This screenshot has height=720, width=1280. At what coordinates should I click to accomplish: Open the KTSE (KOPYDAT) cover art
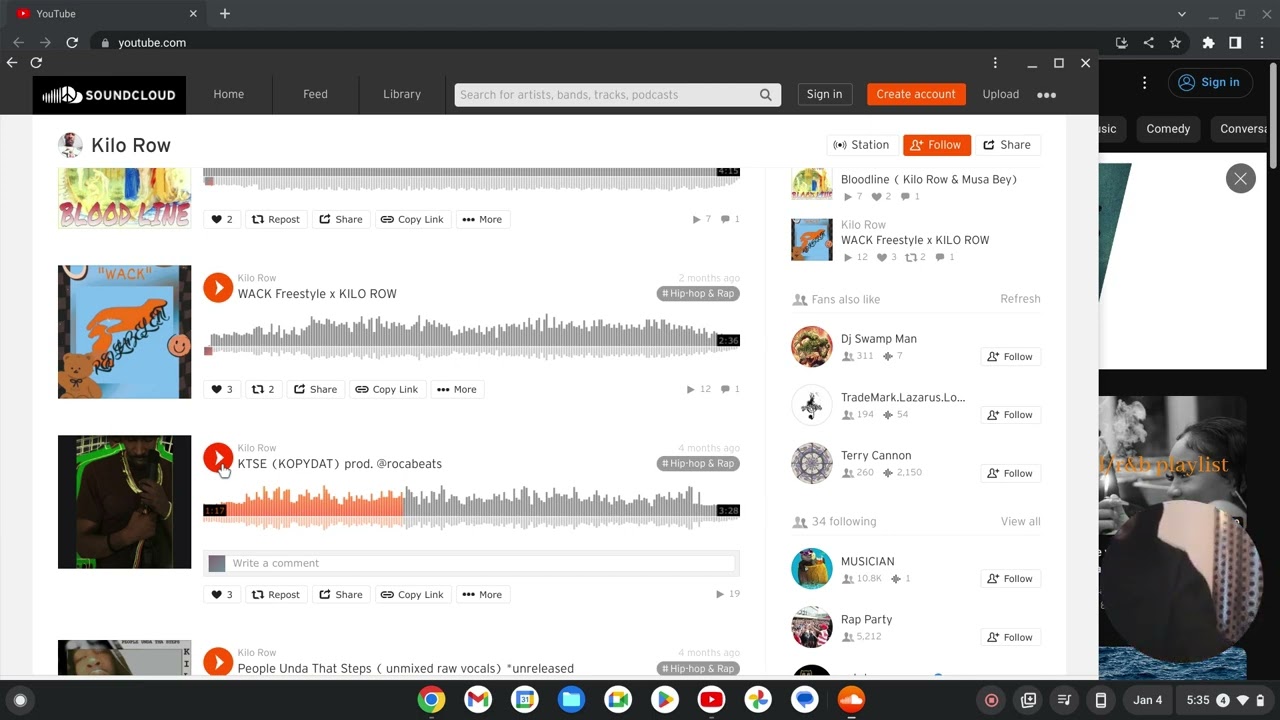pos(124,502)
